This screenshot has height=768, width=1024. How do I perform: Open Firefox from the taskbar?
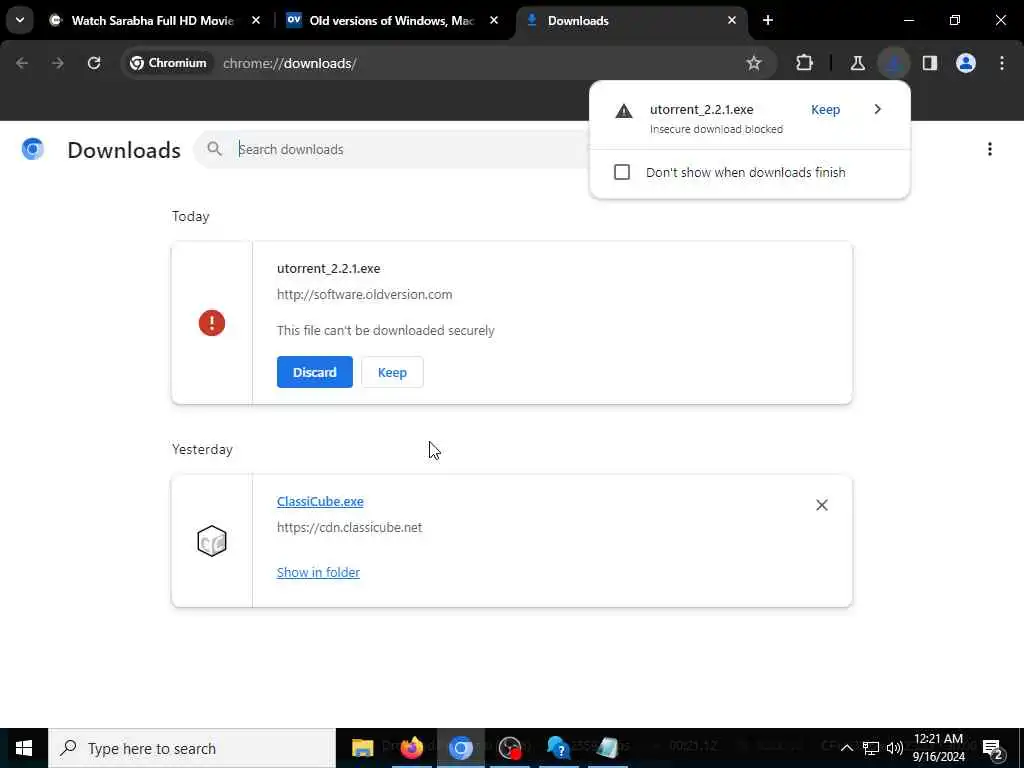pyautogui.click(x=411, y=748)
